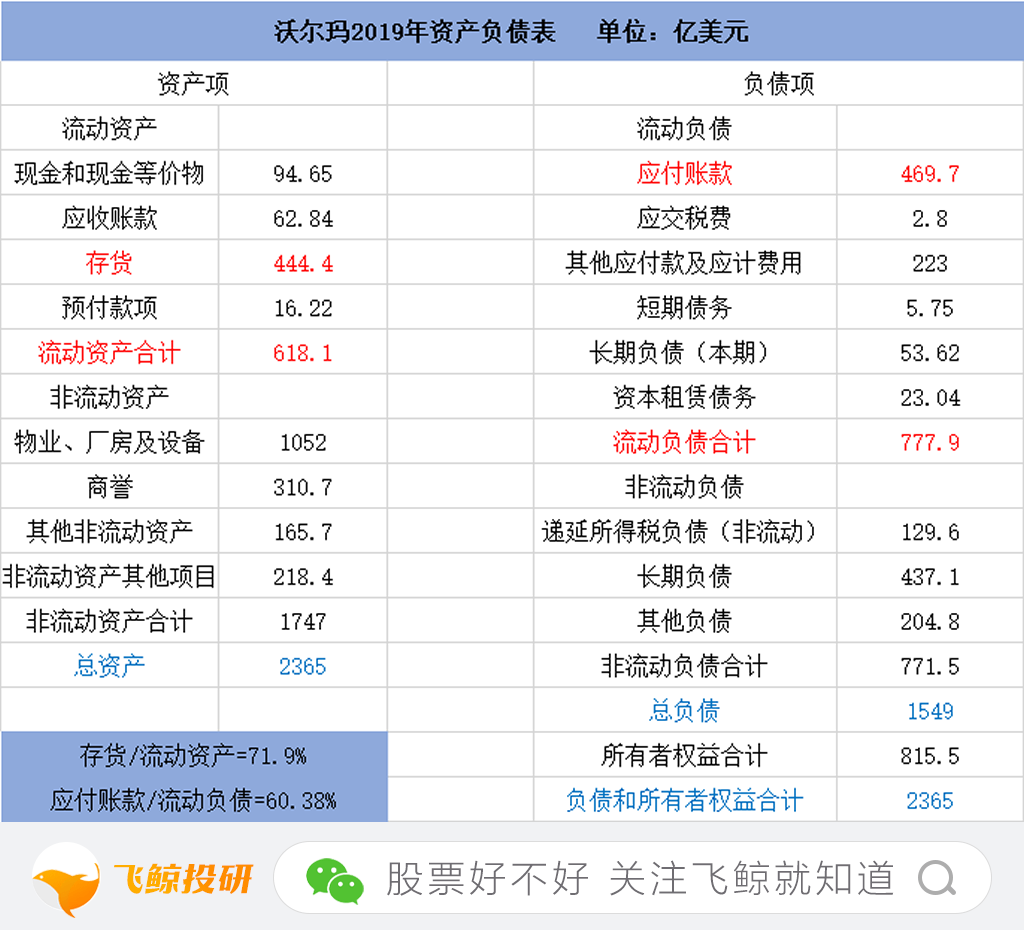The width and height of the screenshot is (1024, 930).
Task: Click the red value 469.7
Action: point(930,174)
